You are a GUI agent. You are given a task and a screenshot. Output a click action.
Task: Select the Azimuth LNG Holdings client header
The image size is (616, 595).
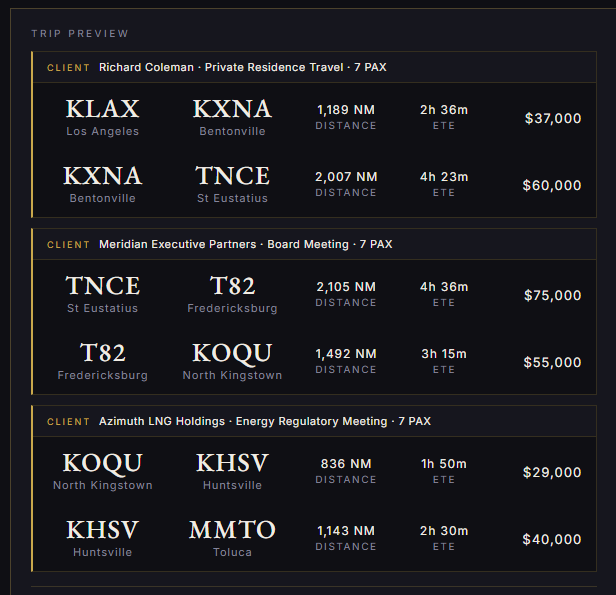[x=314, y=421]
